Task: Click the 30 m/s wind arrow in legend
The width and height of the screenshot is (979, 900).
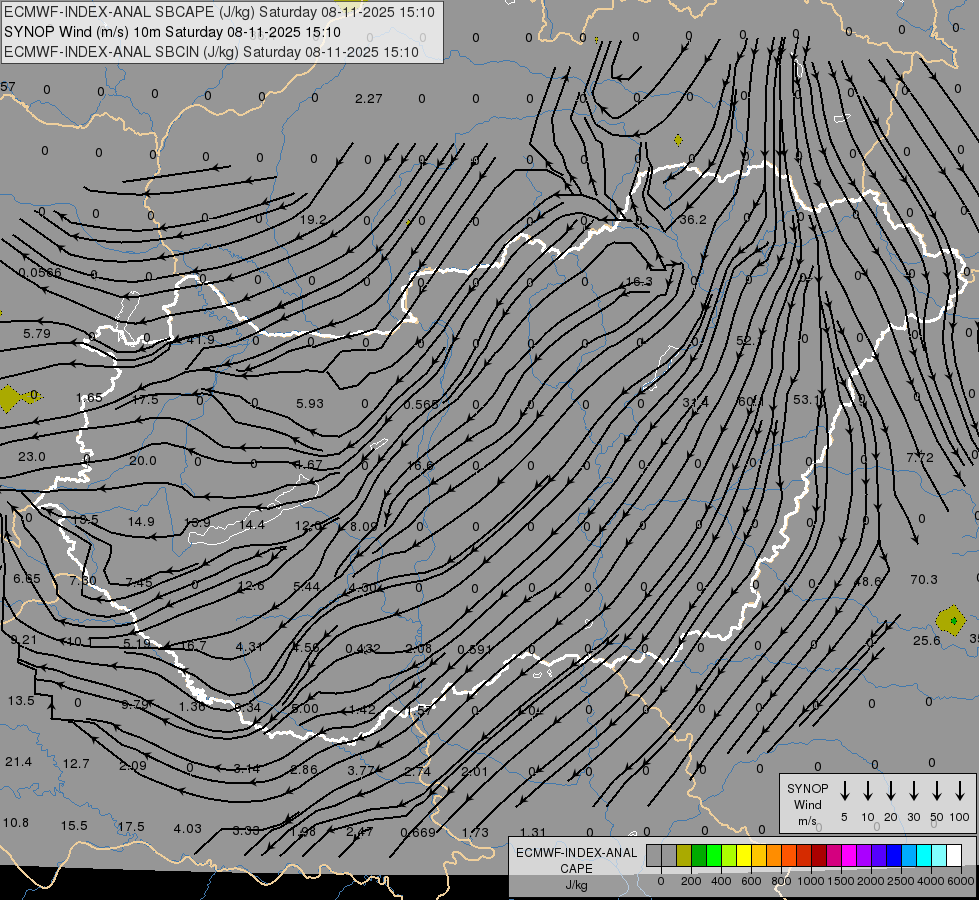Action: pos(913,791)
